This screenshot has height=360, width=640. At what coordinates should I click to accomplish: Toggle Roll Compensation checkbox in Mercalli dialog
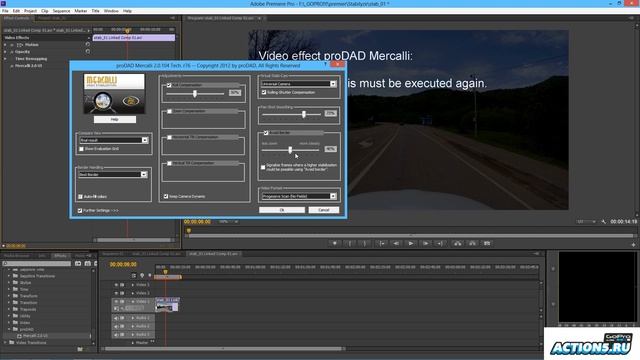169,85
